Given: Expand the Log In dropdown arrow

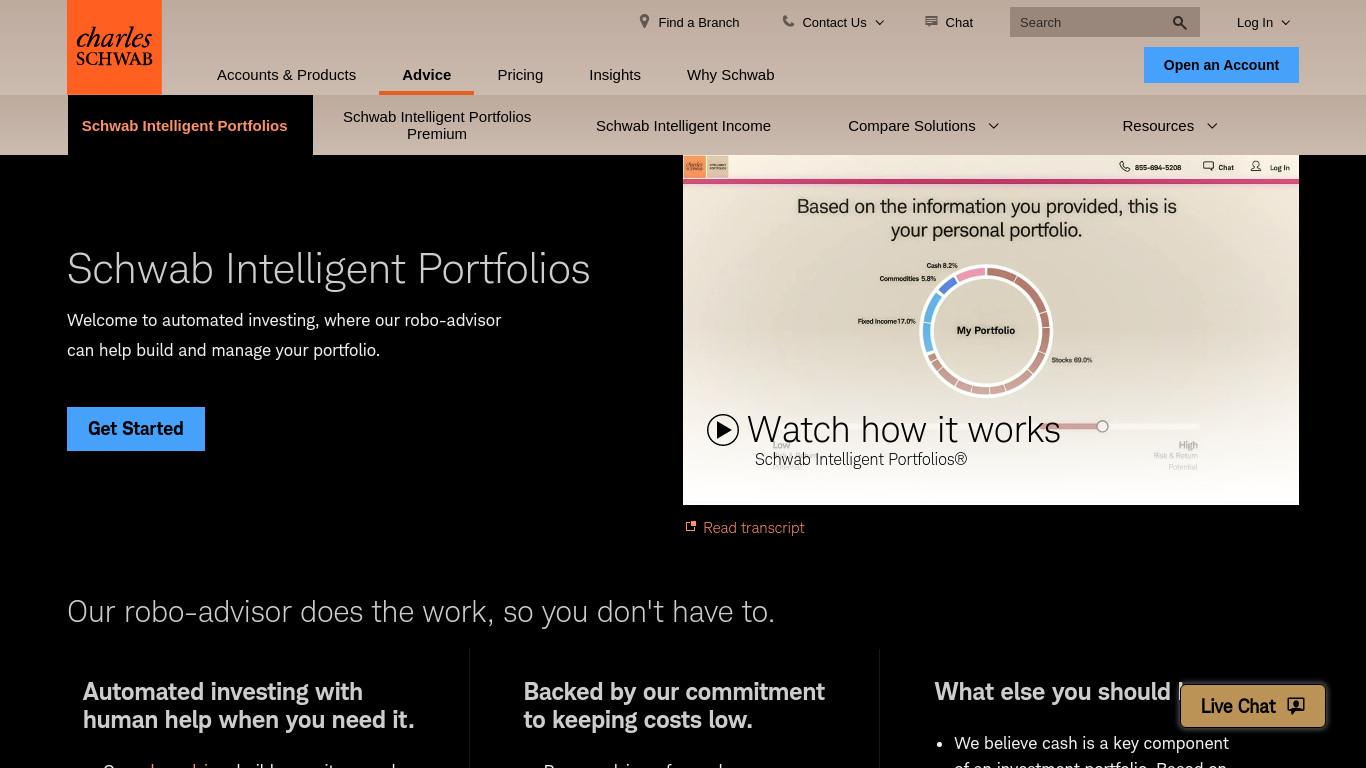Looking at the screenshot, I should pos(1286,23).
